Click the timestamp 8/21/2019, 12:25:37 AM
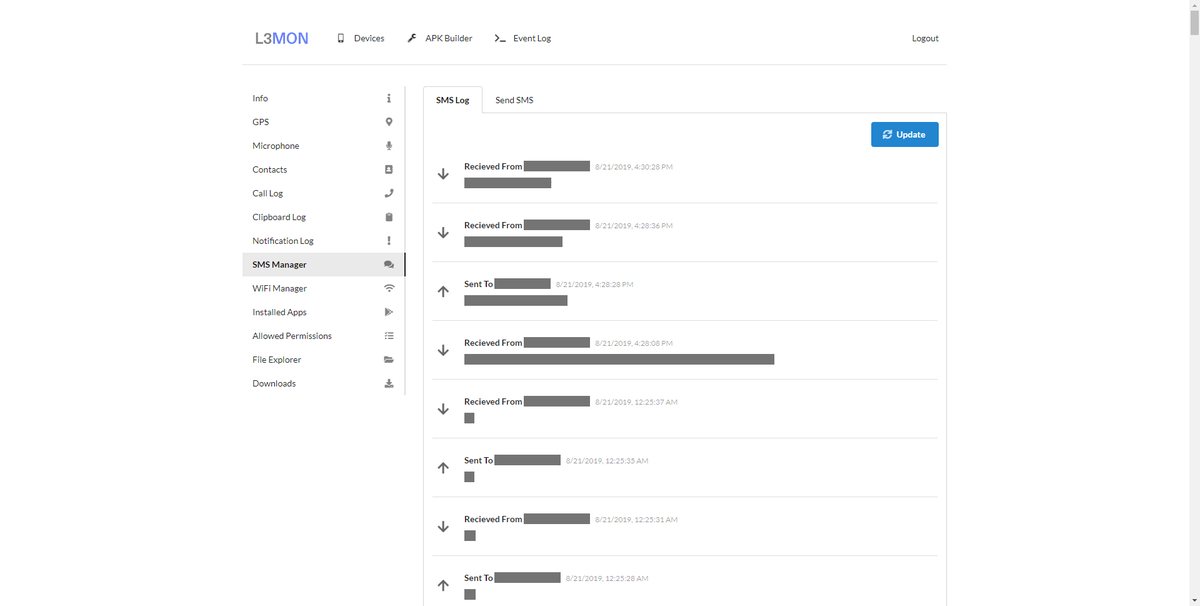 click(x=636, y=402)
